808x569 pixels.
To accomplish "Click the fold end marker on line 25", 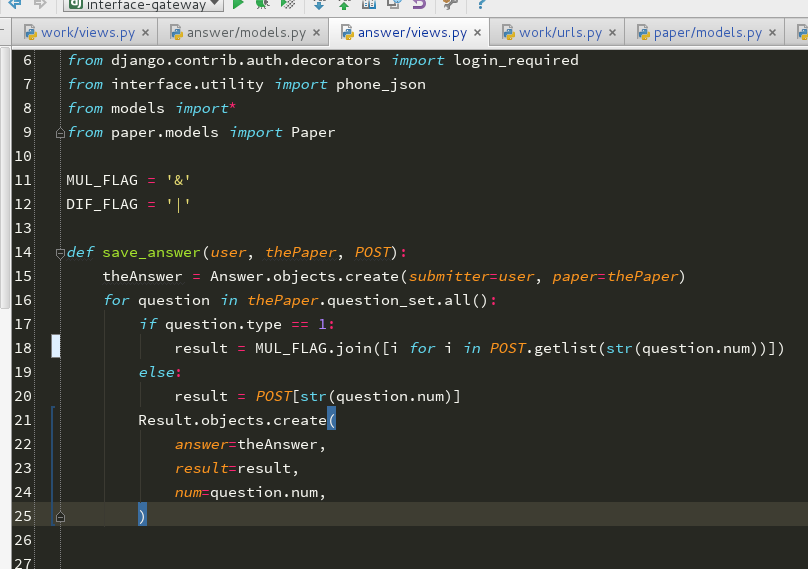I will 60,516.
